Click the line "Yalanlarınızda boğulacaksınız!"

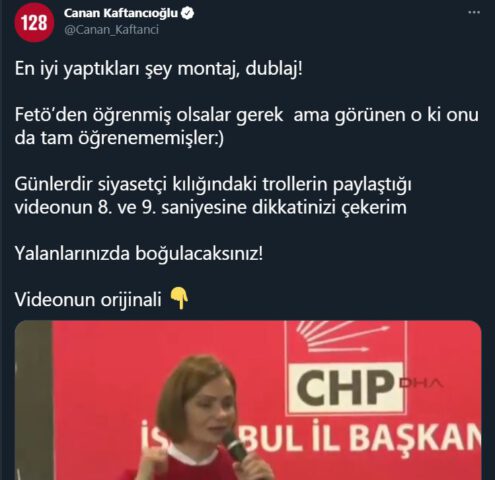click(x=139, y=254)
